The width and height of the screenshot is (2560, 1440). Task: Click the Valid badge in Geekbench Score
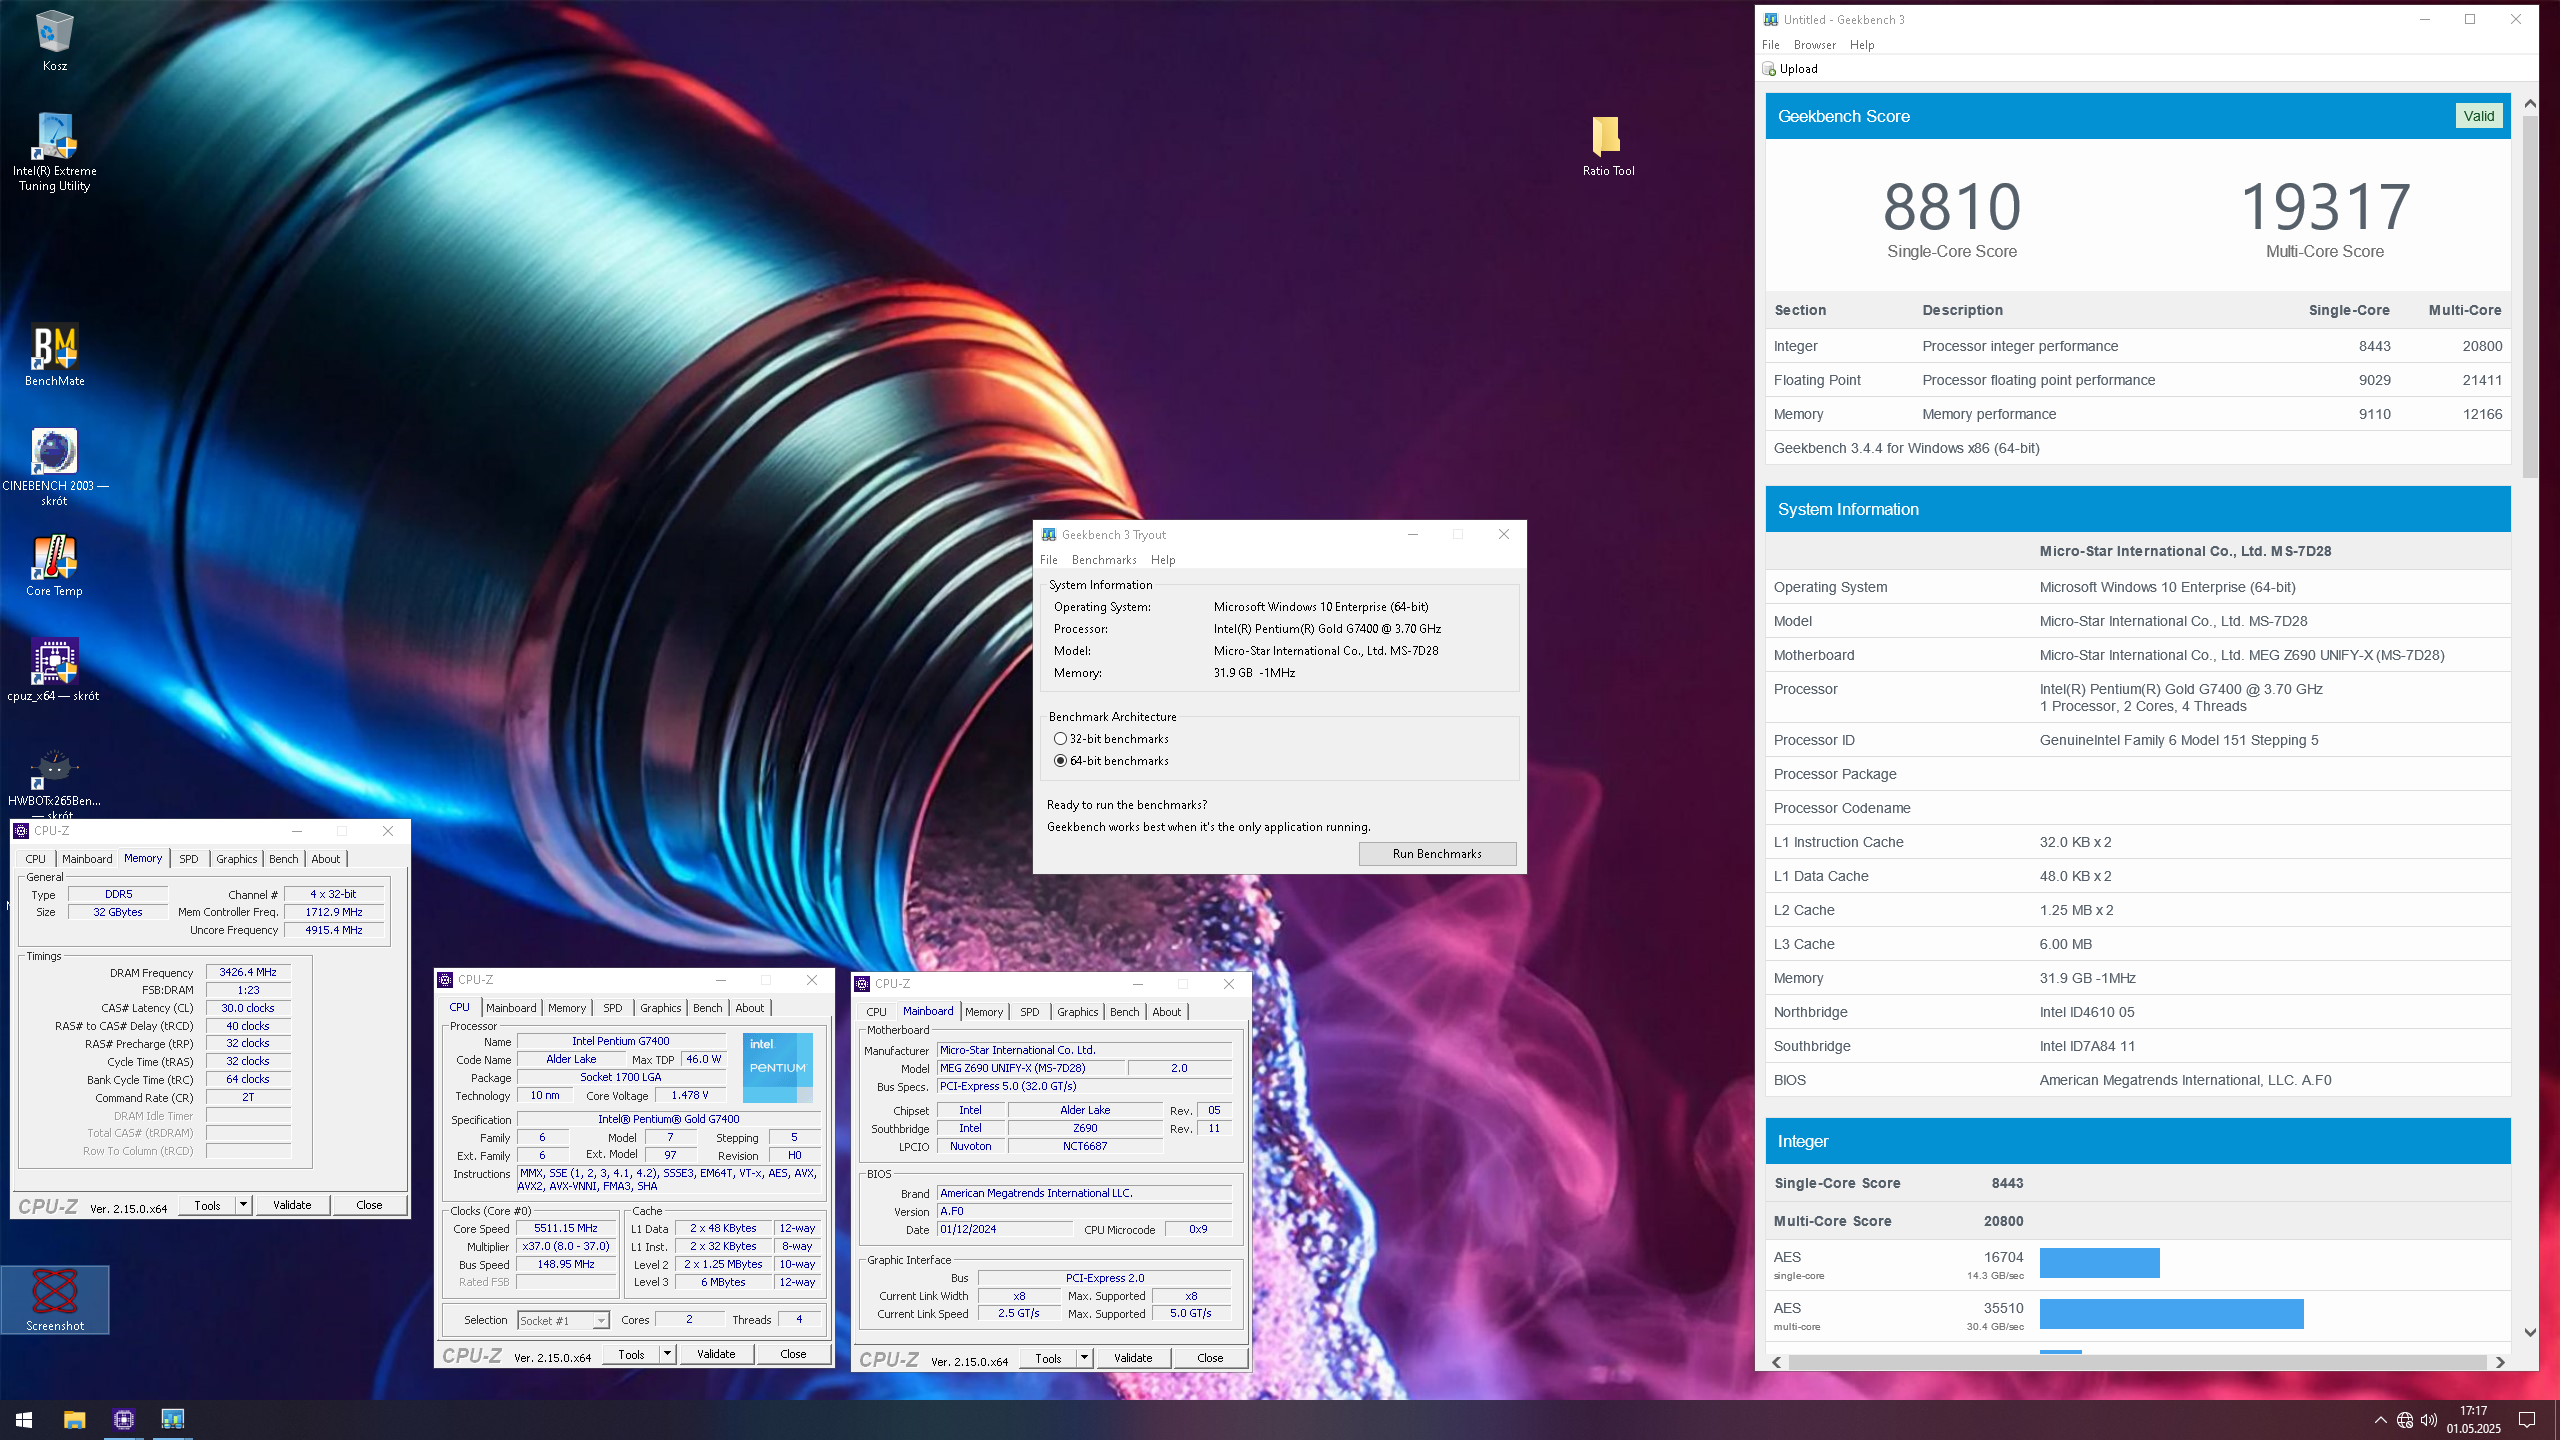point(2478,116)
